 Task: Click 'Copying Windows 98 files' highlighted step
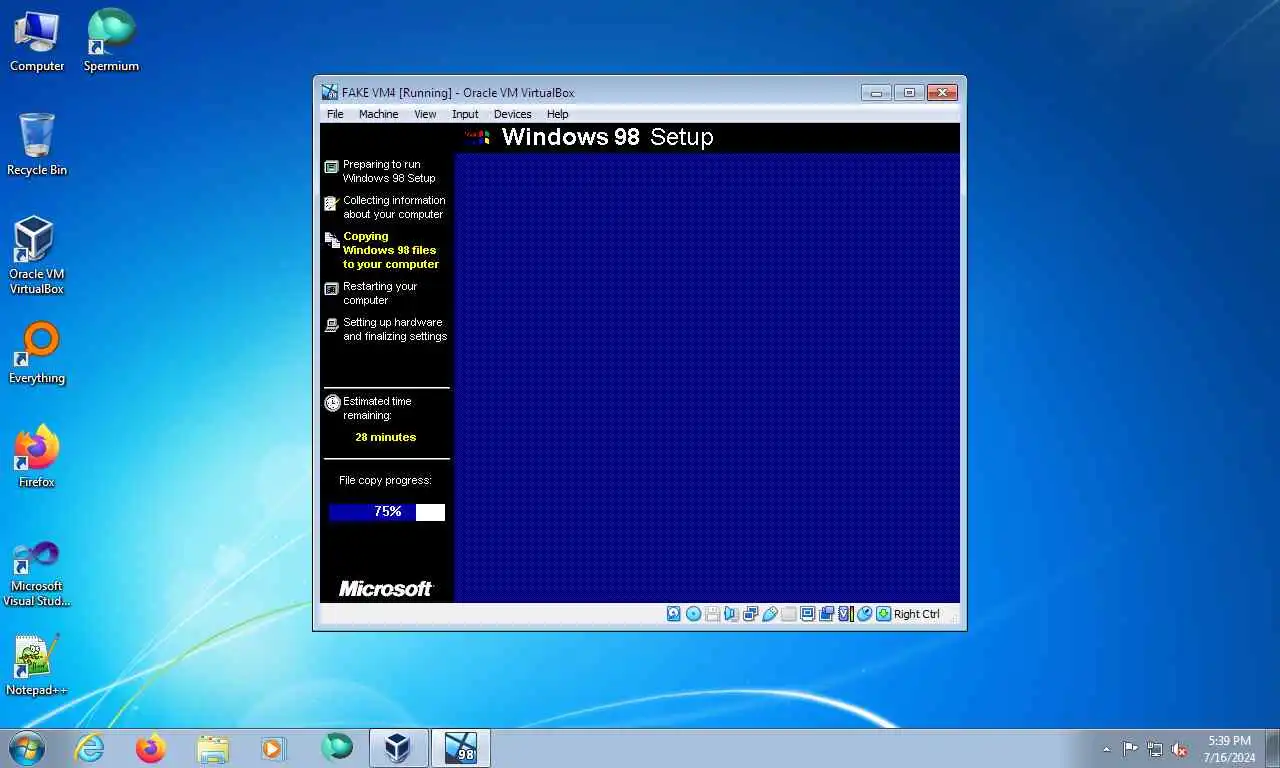391,250
